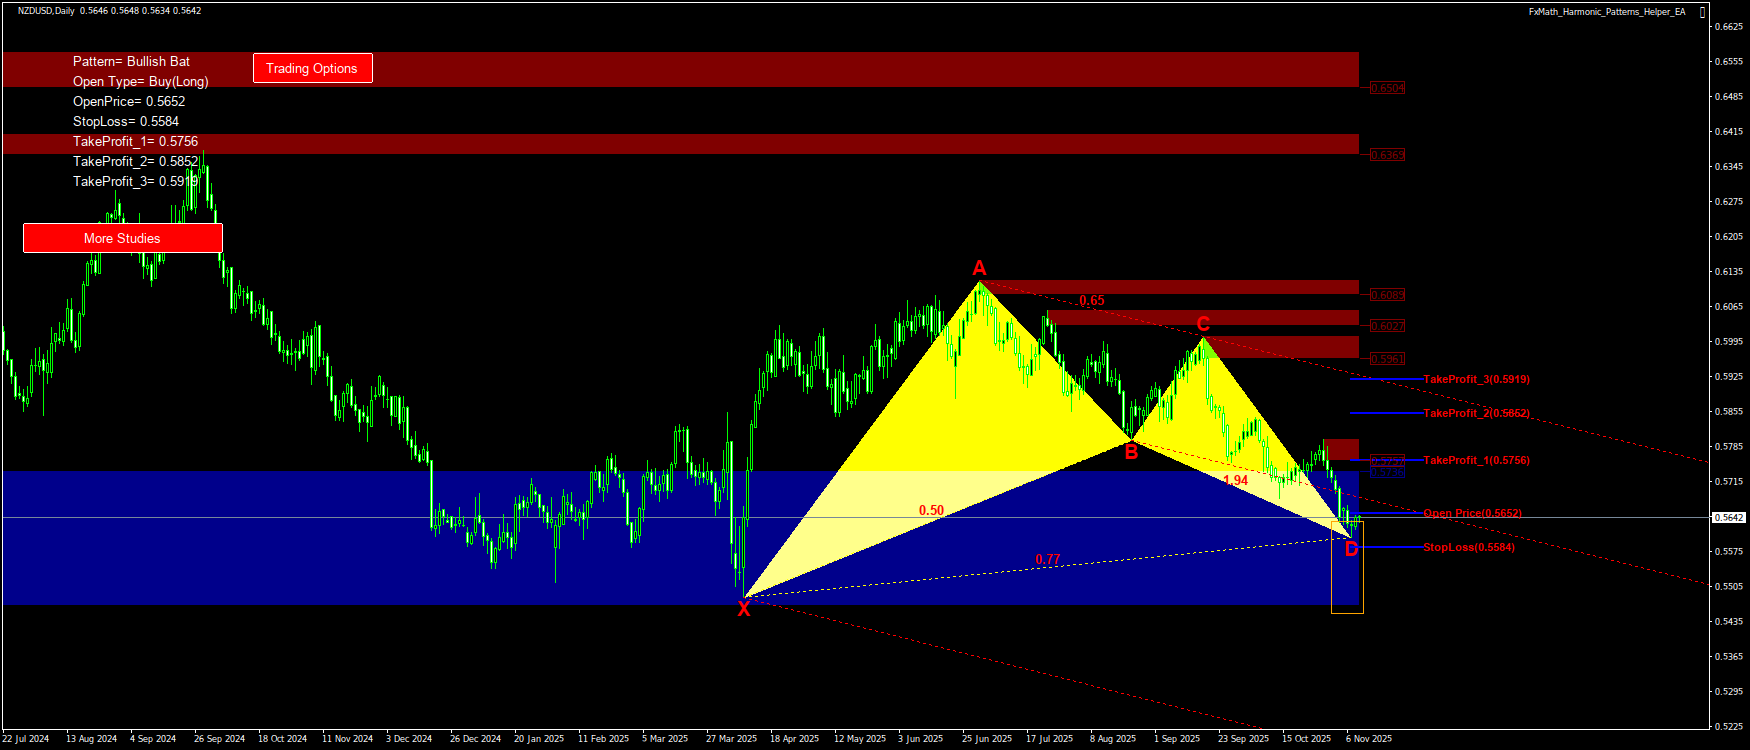Click the TakeProfit_1(0.5756) level label
Image resolution: width=1750 pixels, height=750 pixels.
click(x=1476, y=460)
